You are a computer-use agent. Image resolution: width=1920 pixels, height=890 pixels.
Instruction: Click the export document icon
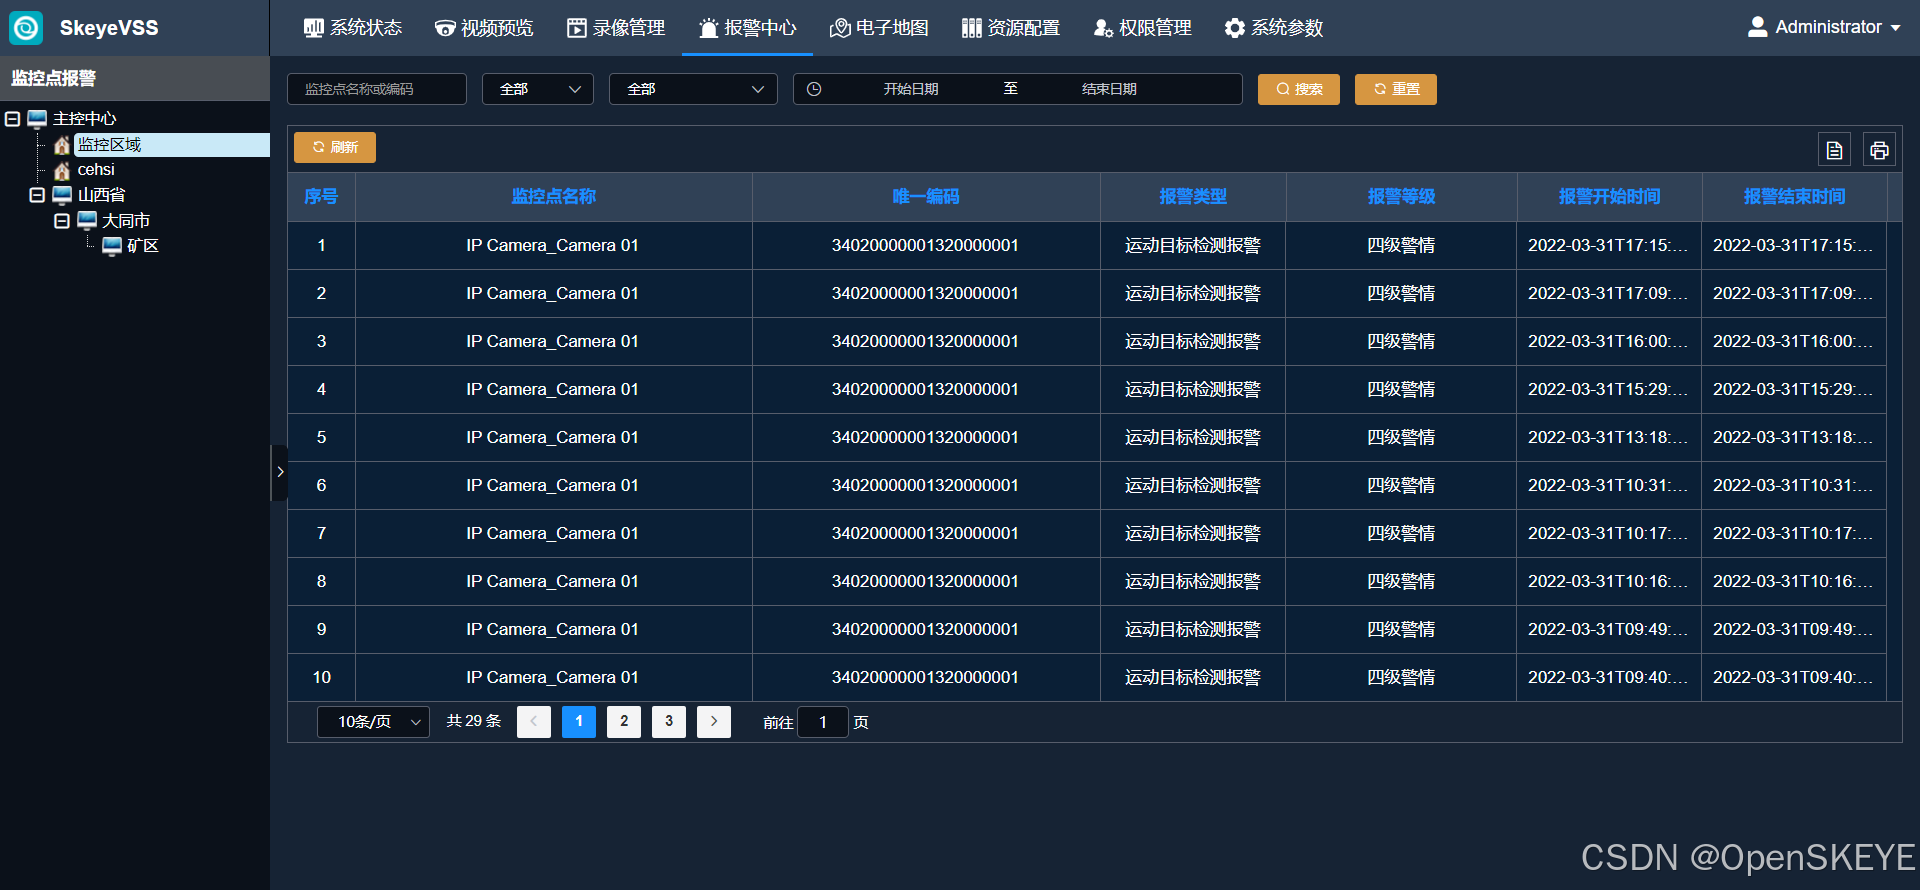[1834, 150]
